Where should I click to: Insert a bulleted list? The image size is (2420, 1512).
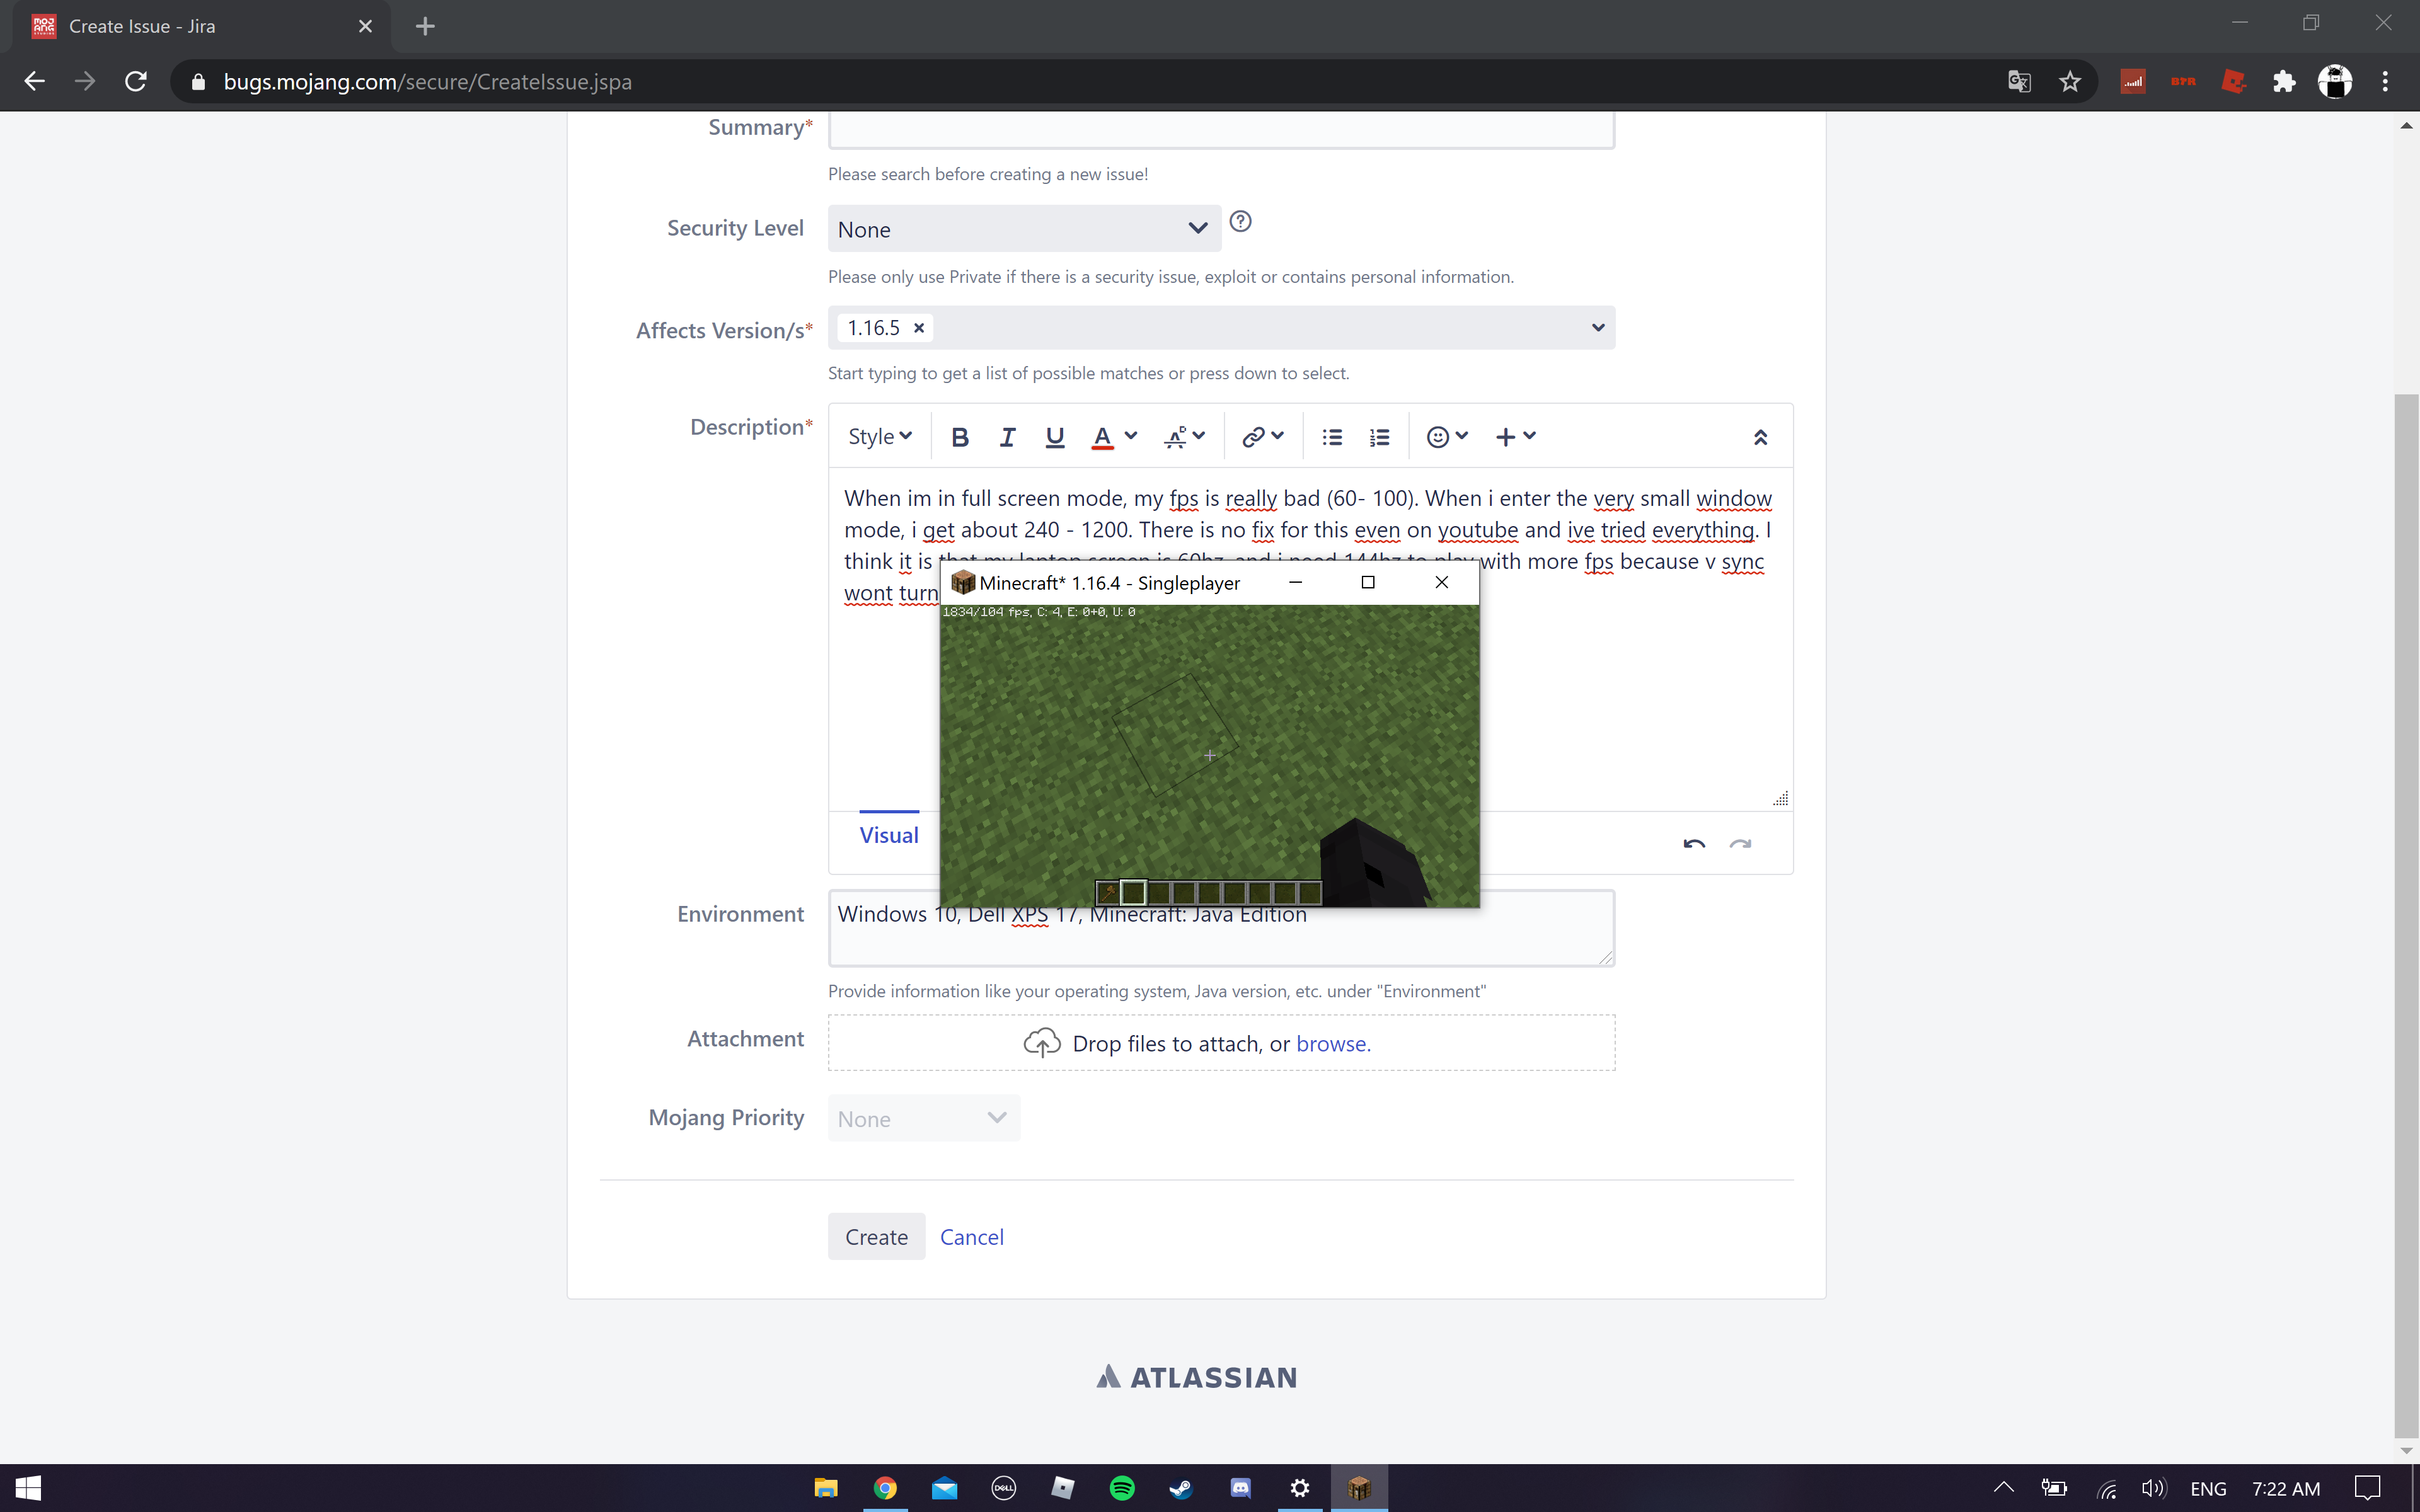tap(1331, 437)
